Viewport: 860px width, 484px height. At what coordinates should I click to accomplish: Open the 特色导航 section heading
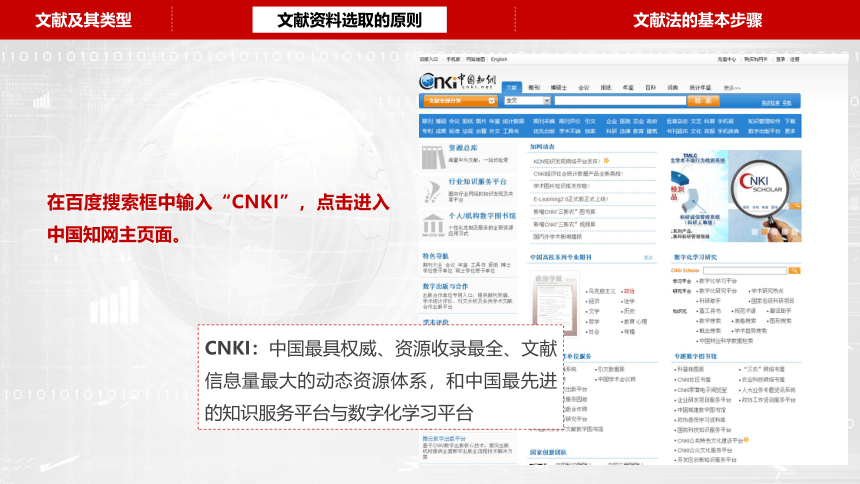(x=435, y=256)
